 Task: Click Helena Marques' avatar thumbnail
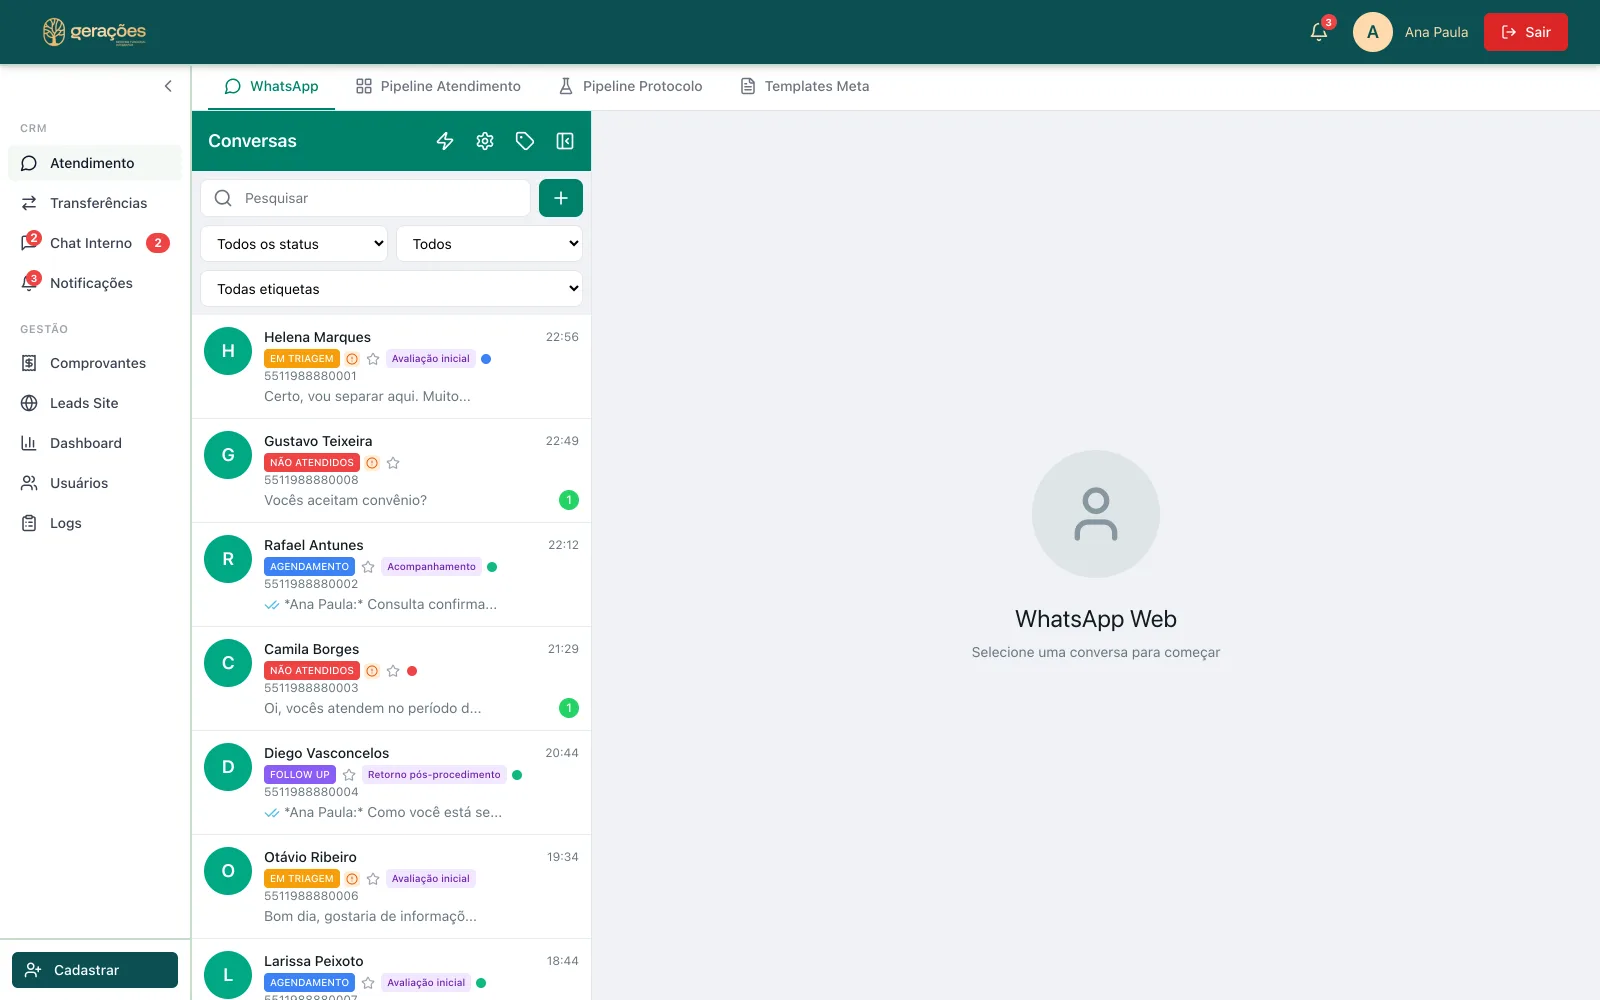pyautogui.click(x=228, y=351)
